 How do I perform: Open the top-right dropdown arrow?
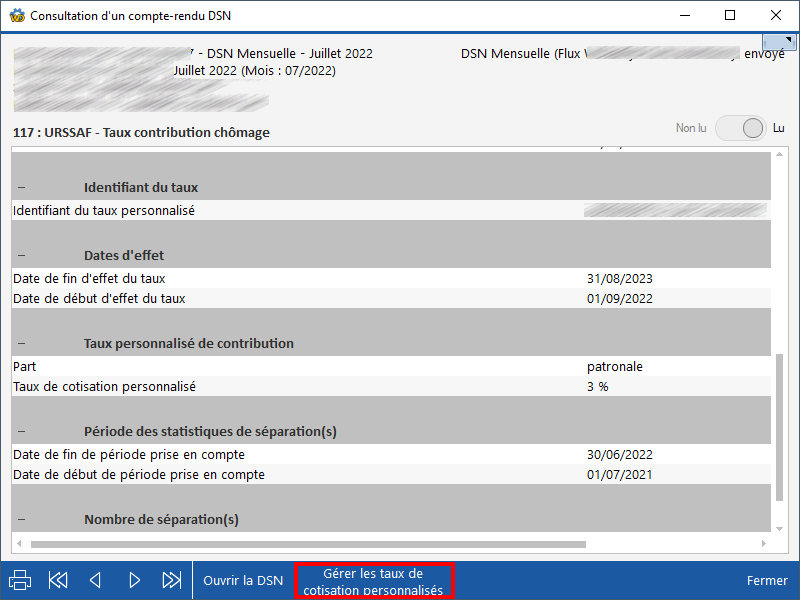pos(778,41)
